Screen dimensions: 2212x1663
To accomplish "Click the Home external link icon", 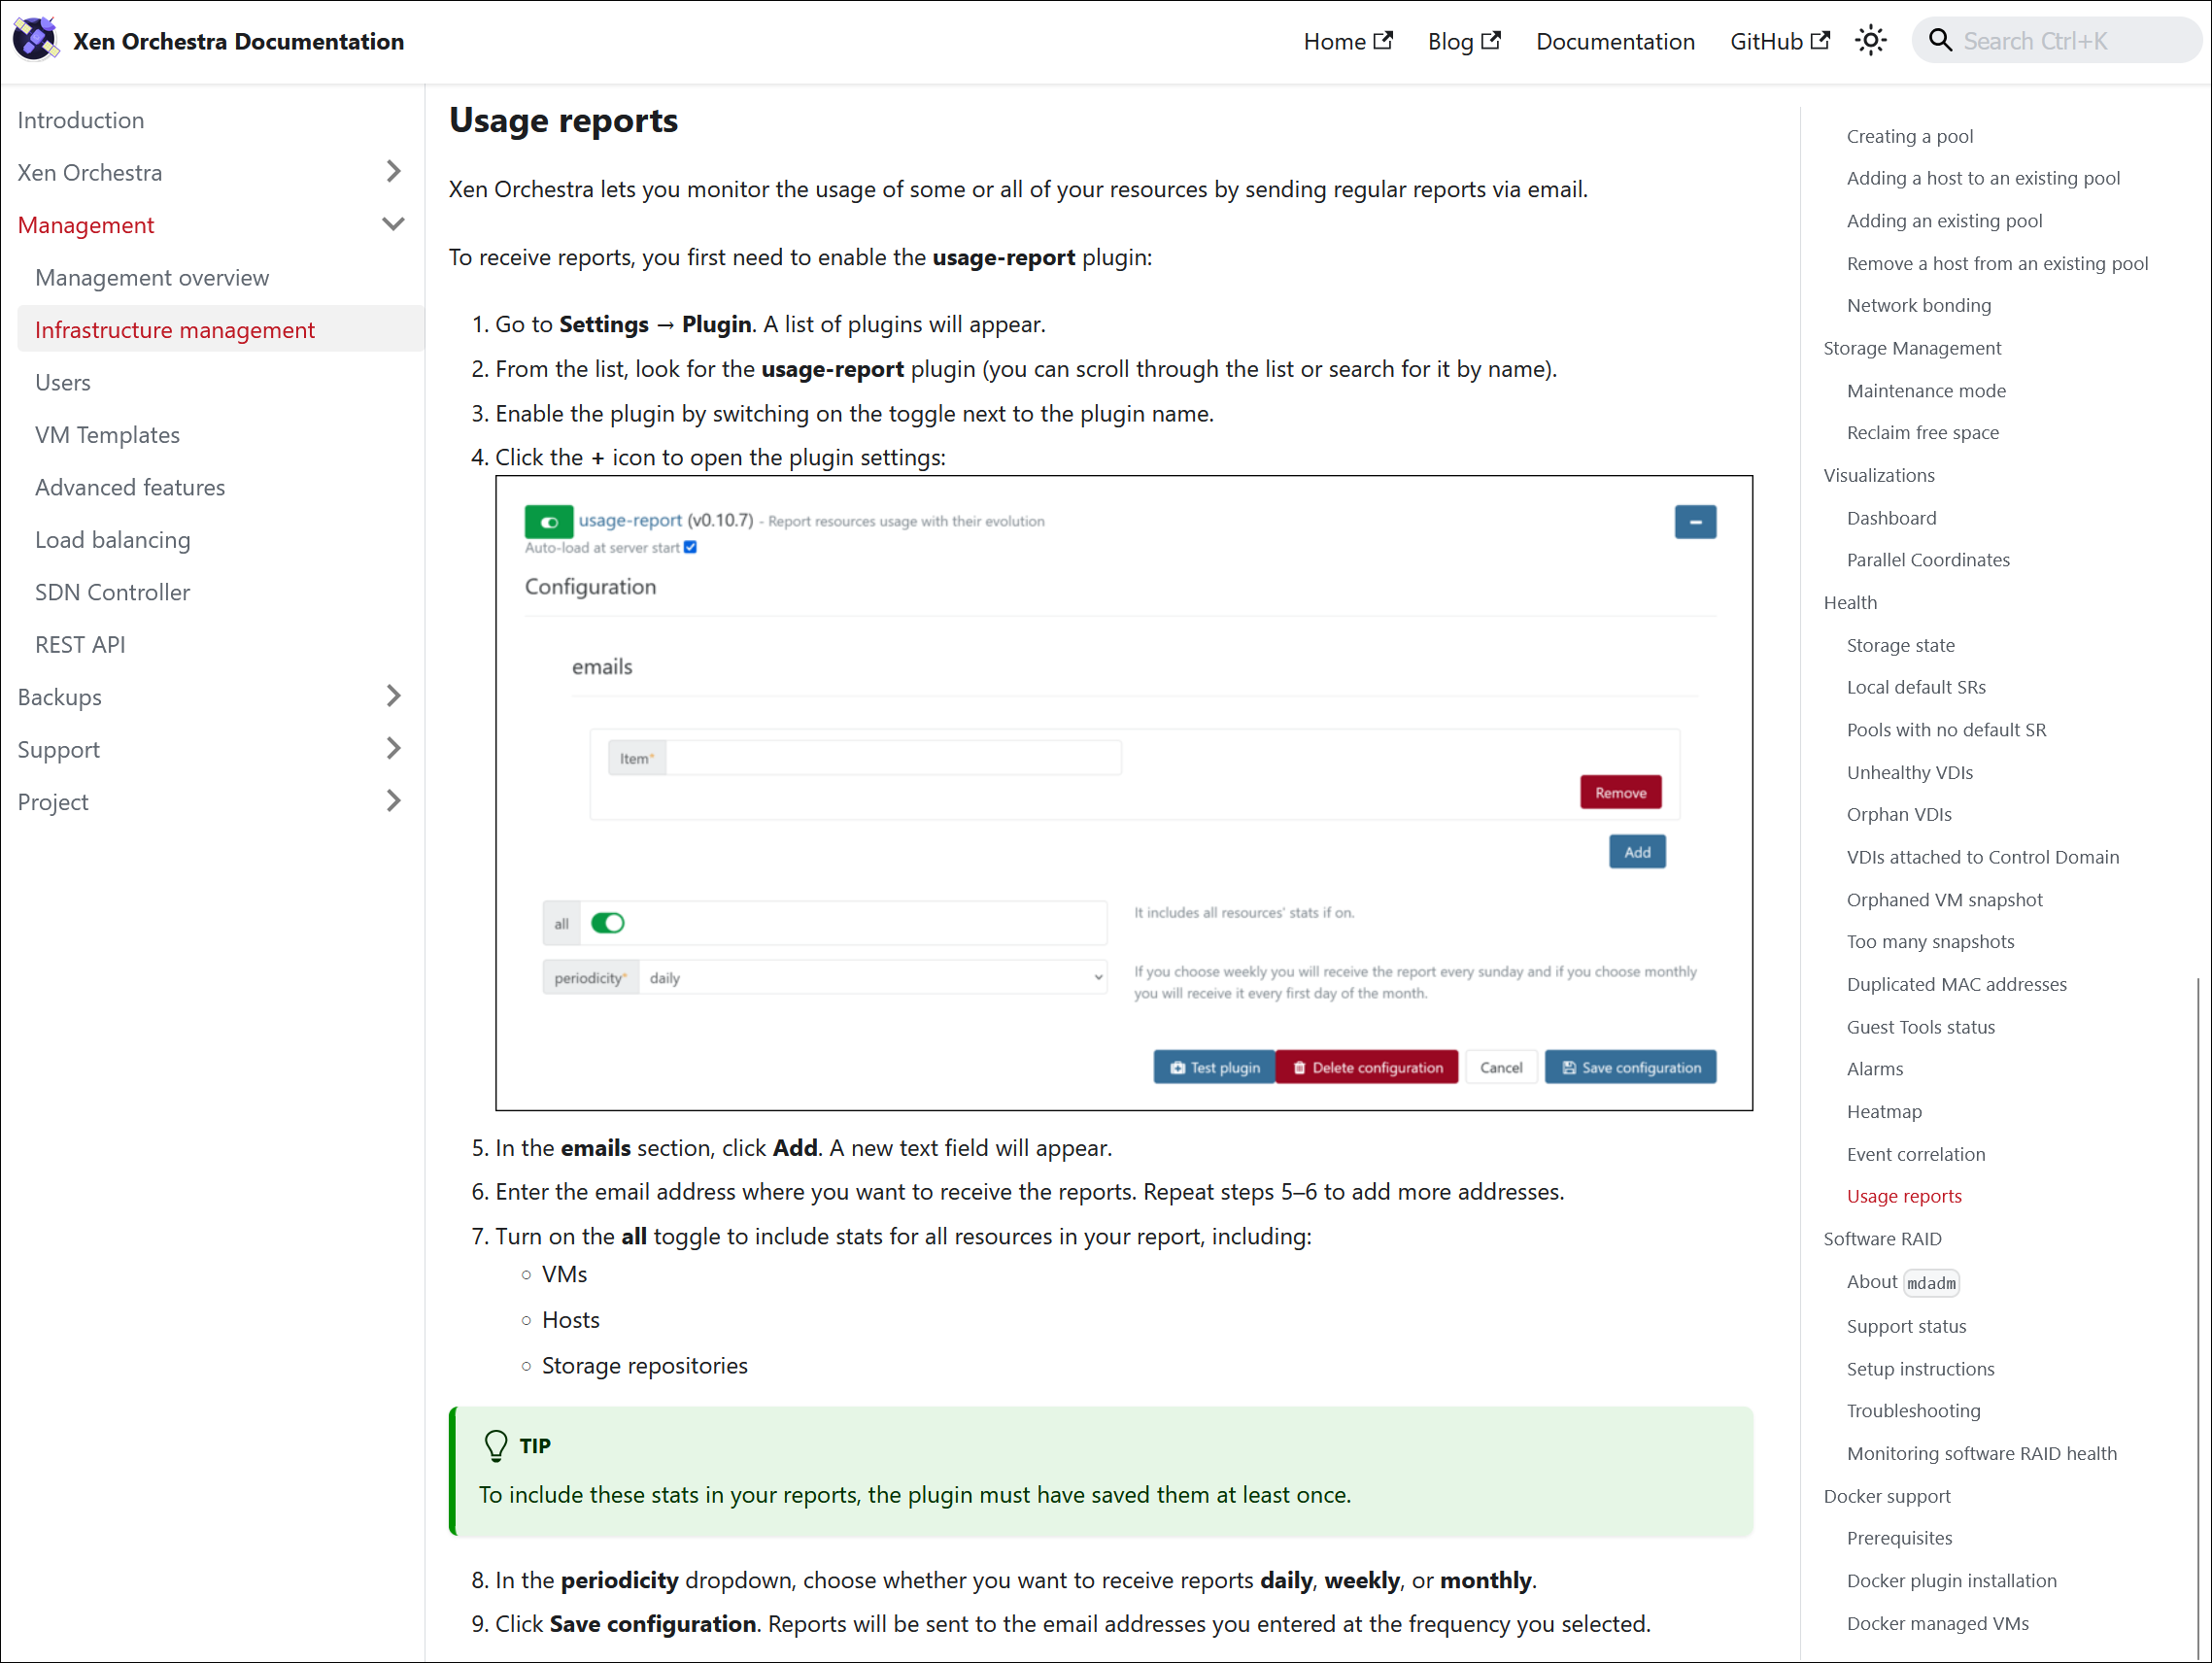I will click(1383, 40).
